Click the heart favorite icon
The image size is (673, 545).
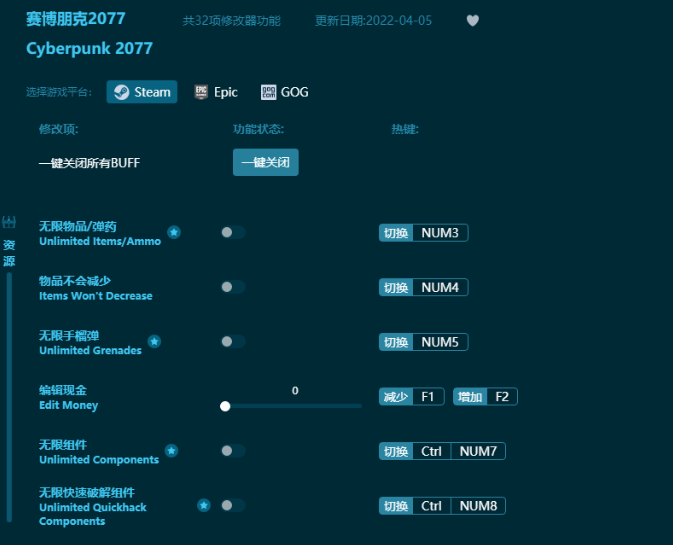point(473,20)
